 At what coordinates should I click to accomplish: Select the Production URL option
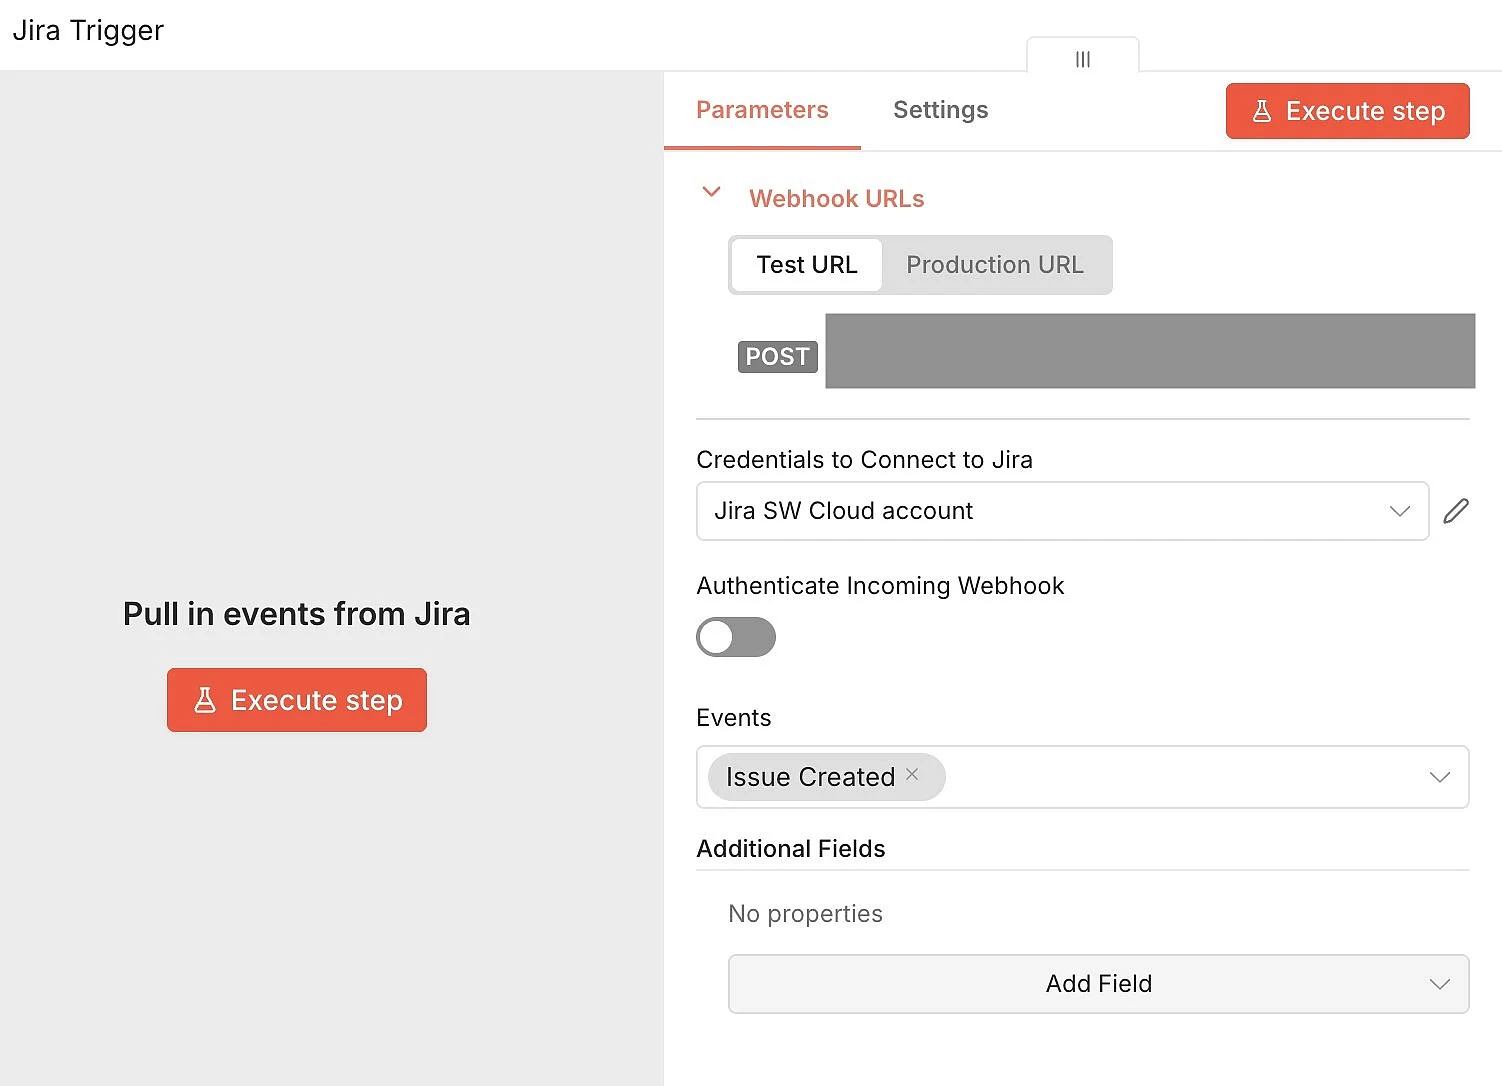click(x=995, y=265)
